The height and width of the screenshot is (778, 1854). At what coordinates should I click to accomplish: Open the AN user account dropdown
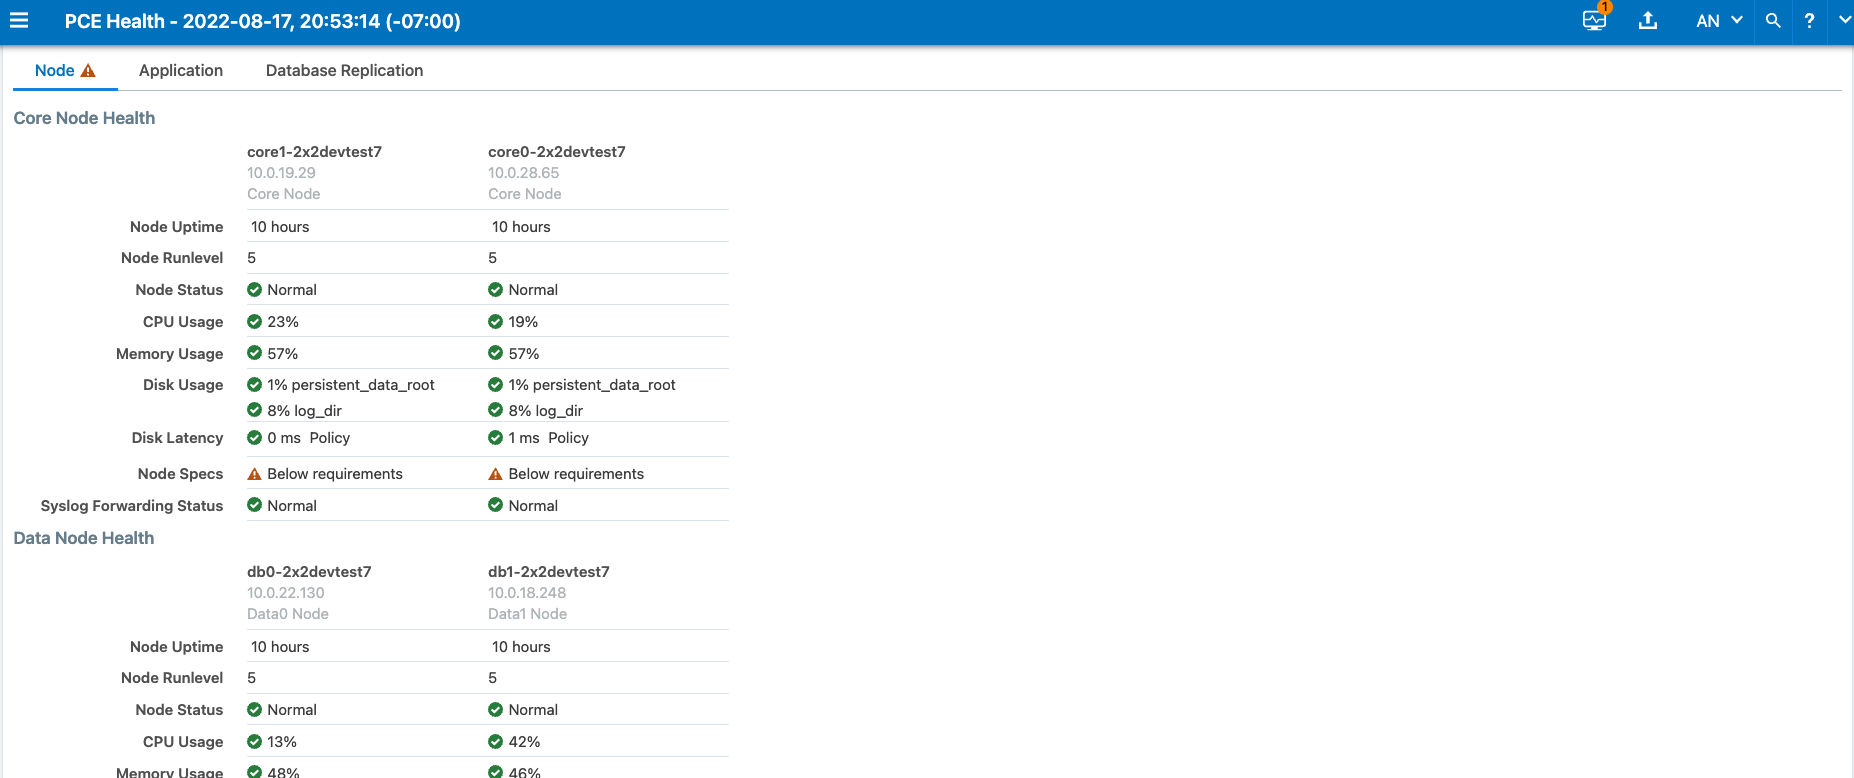tap(1719, 21)
